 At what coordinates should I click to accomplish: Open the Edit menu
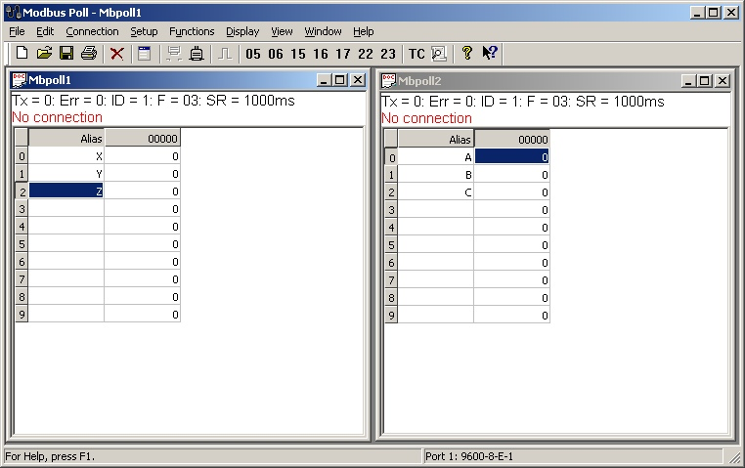45,31
